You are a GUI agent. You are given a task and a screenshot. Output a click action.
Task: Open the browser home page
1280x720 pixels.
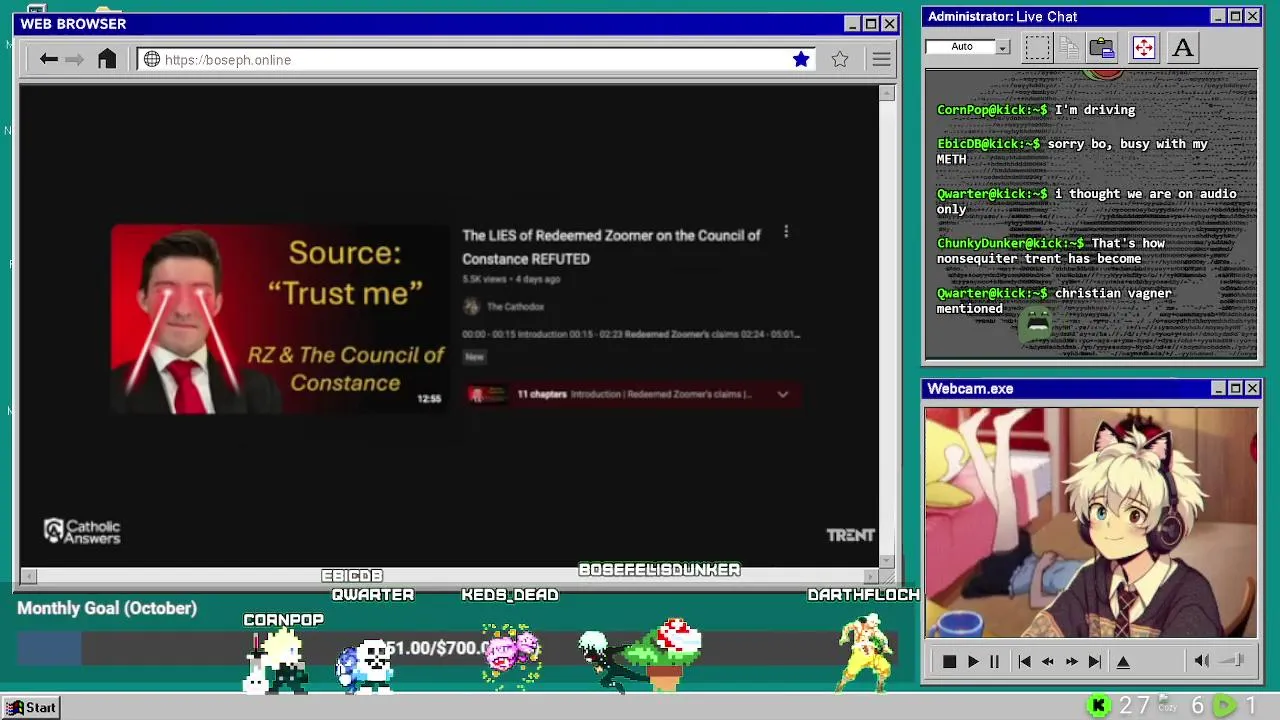pyautogui.click(x=107, y=59)
